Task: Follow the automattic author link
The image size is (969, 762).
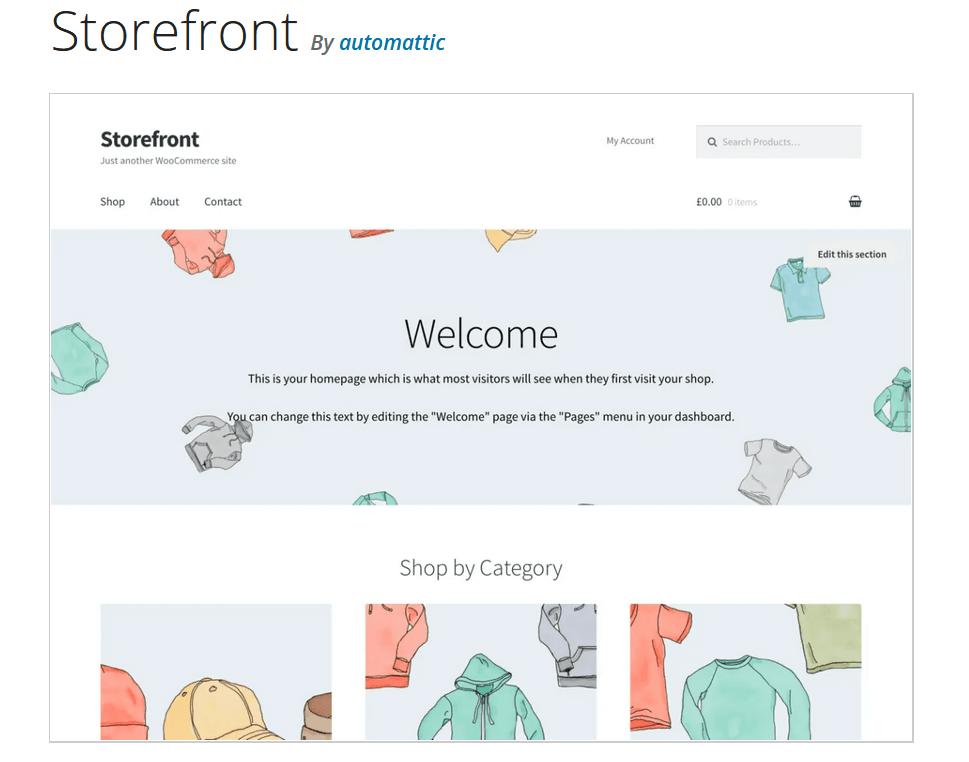Action: [392, 42]
